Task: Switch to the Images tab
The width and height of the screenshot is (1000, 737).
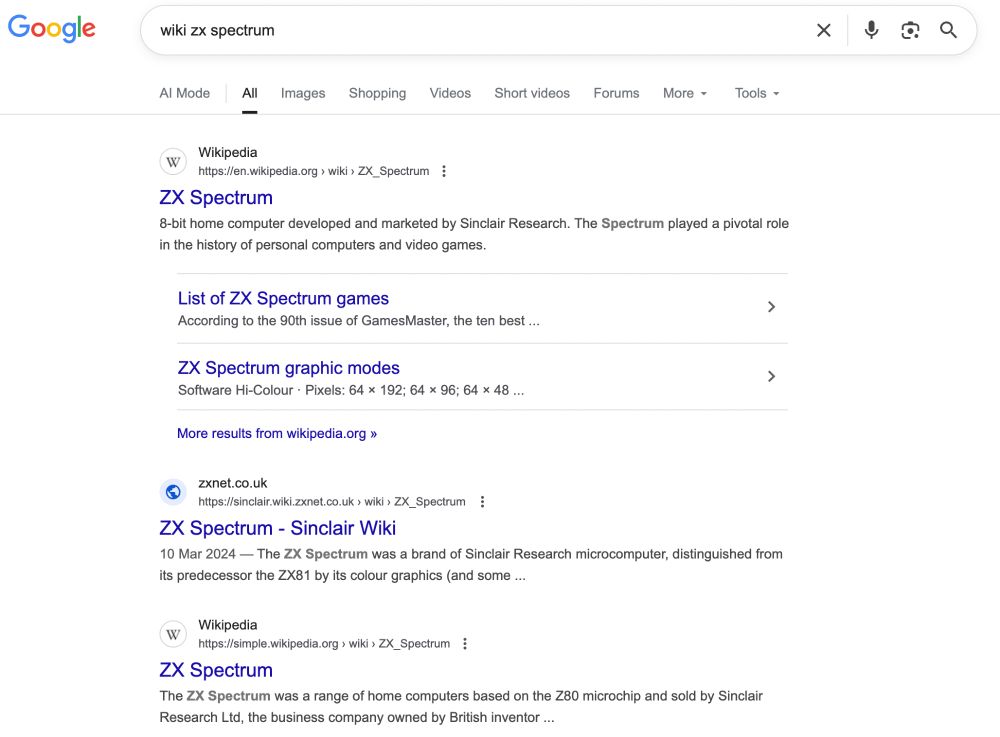Action: pos(302,93)
